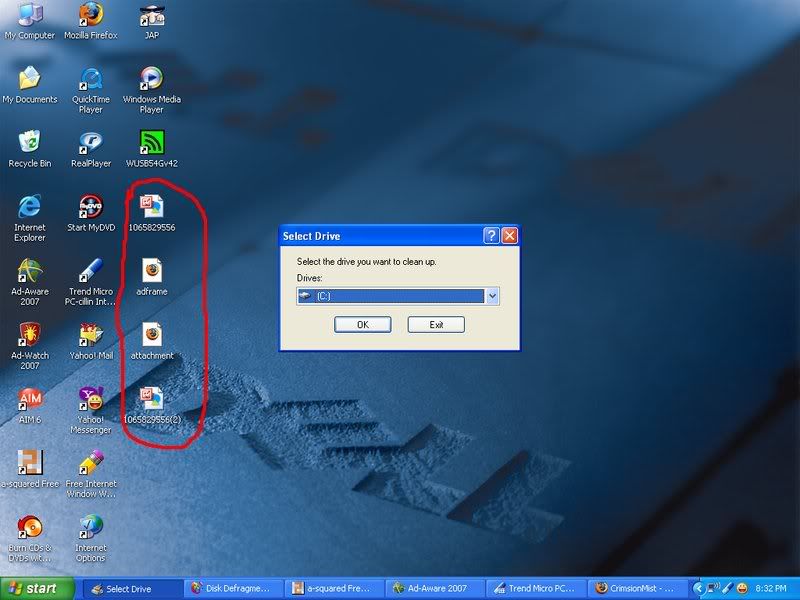Select the My Documents desktop icon
Viewport: 800px width, 600px height.
click(30, 85)
